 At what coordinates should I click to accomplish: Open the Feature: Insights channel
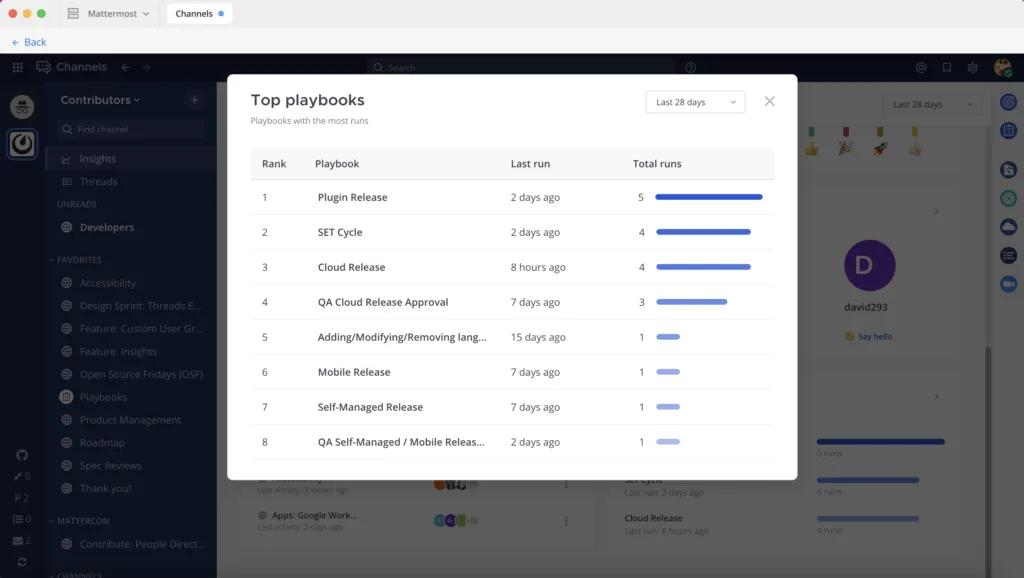[131, 351]
